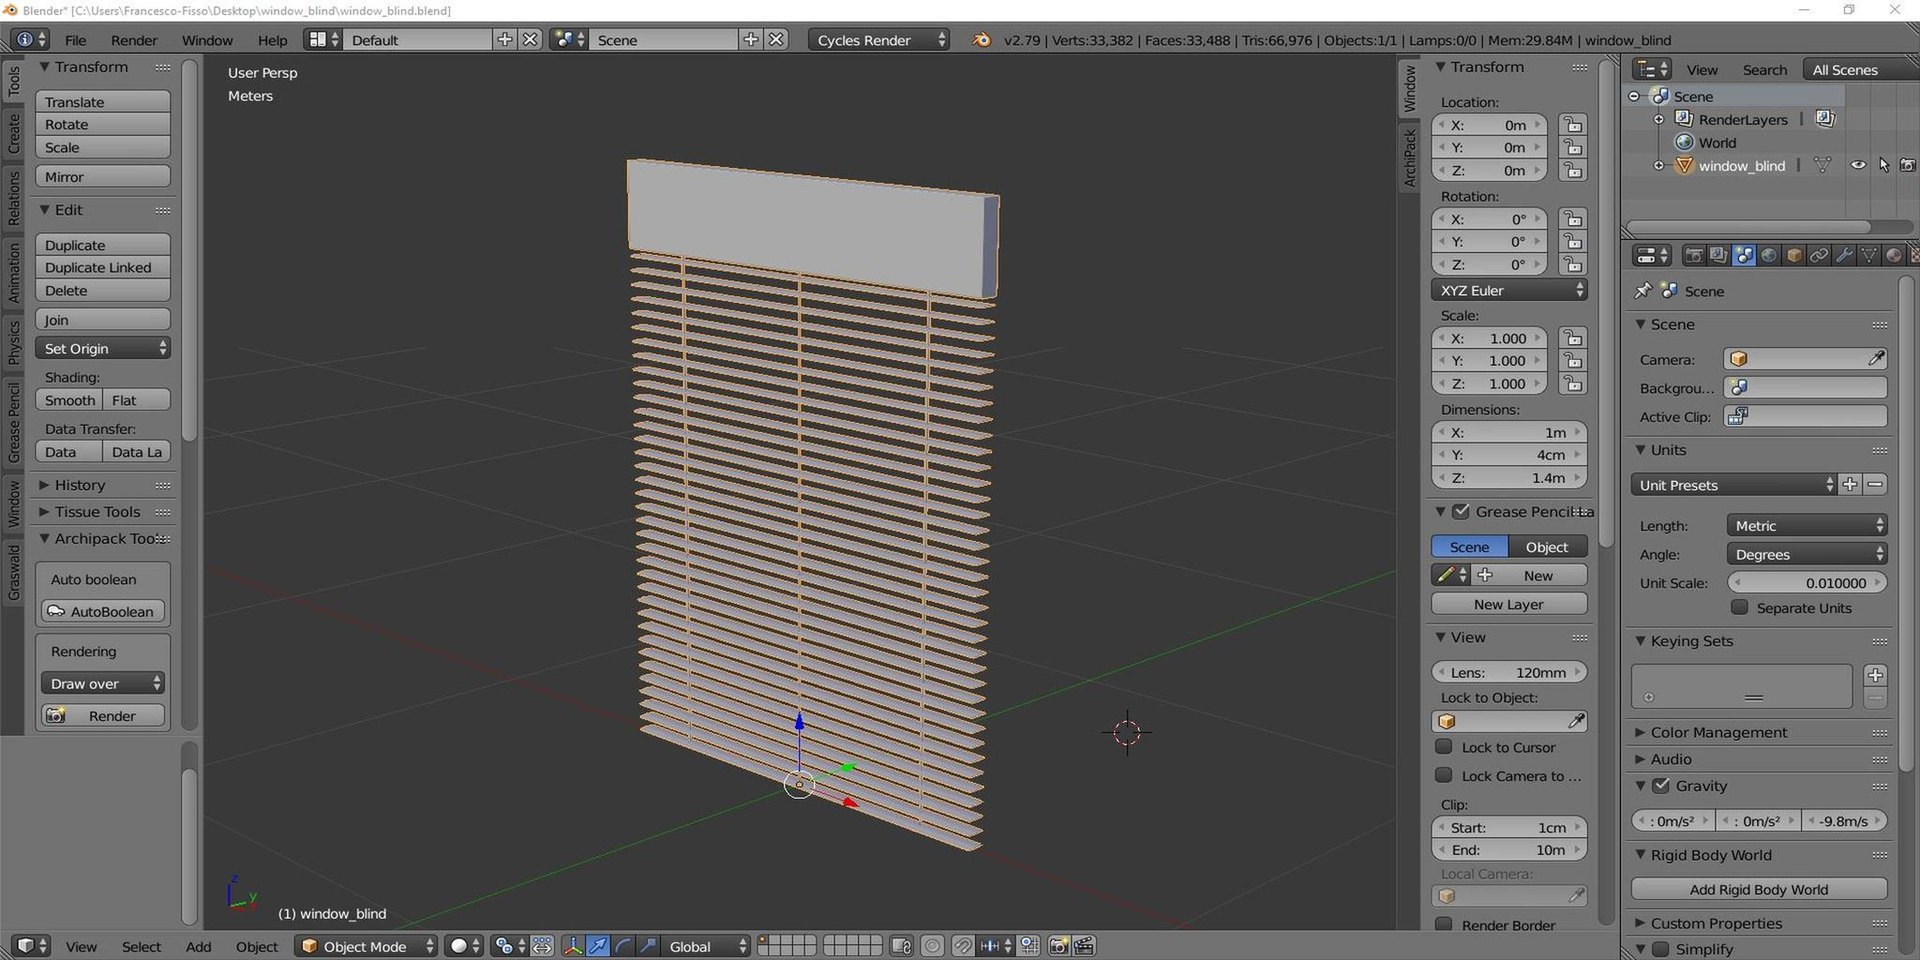The height and width of the screenshot is (960, 1920).
Task: Toggle window_blind renderability camera in outliner
Action: click(1908, 166)
